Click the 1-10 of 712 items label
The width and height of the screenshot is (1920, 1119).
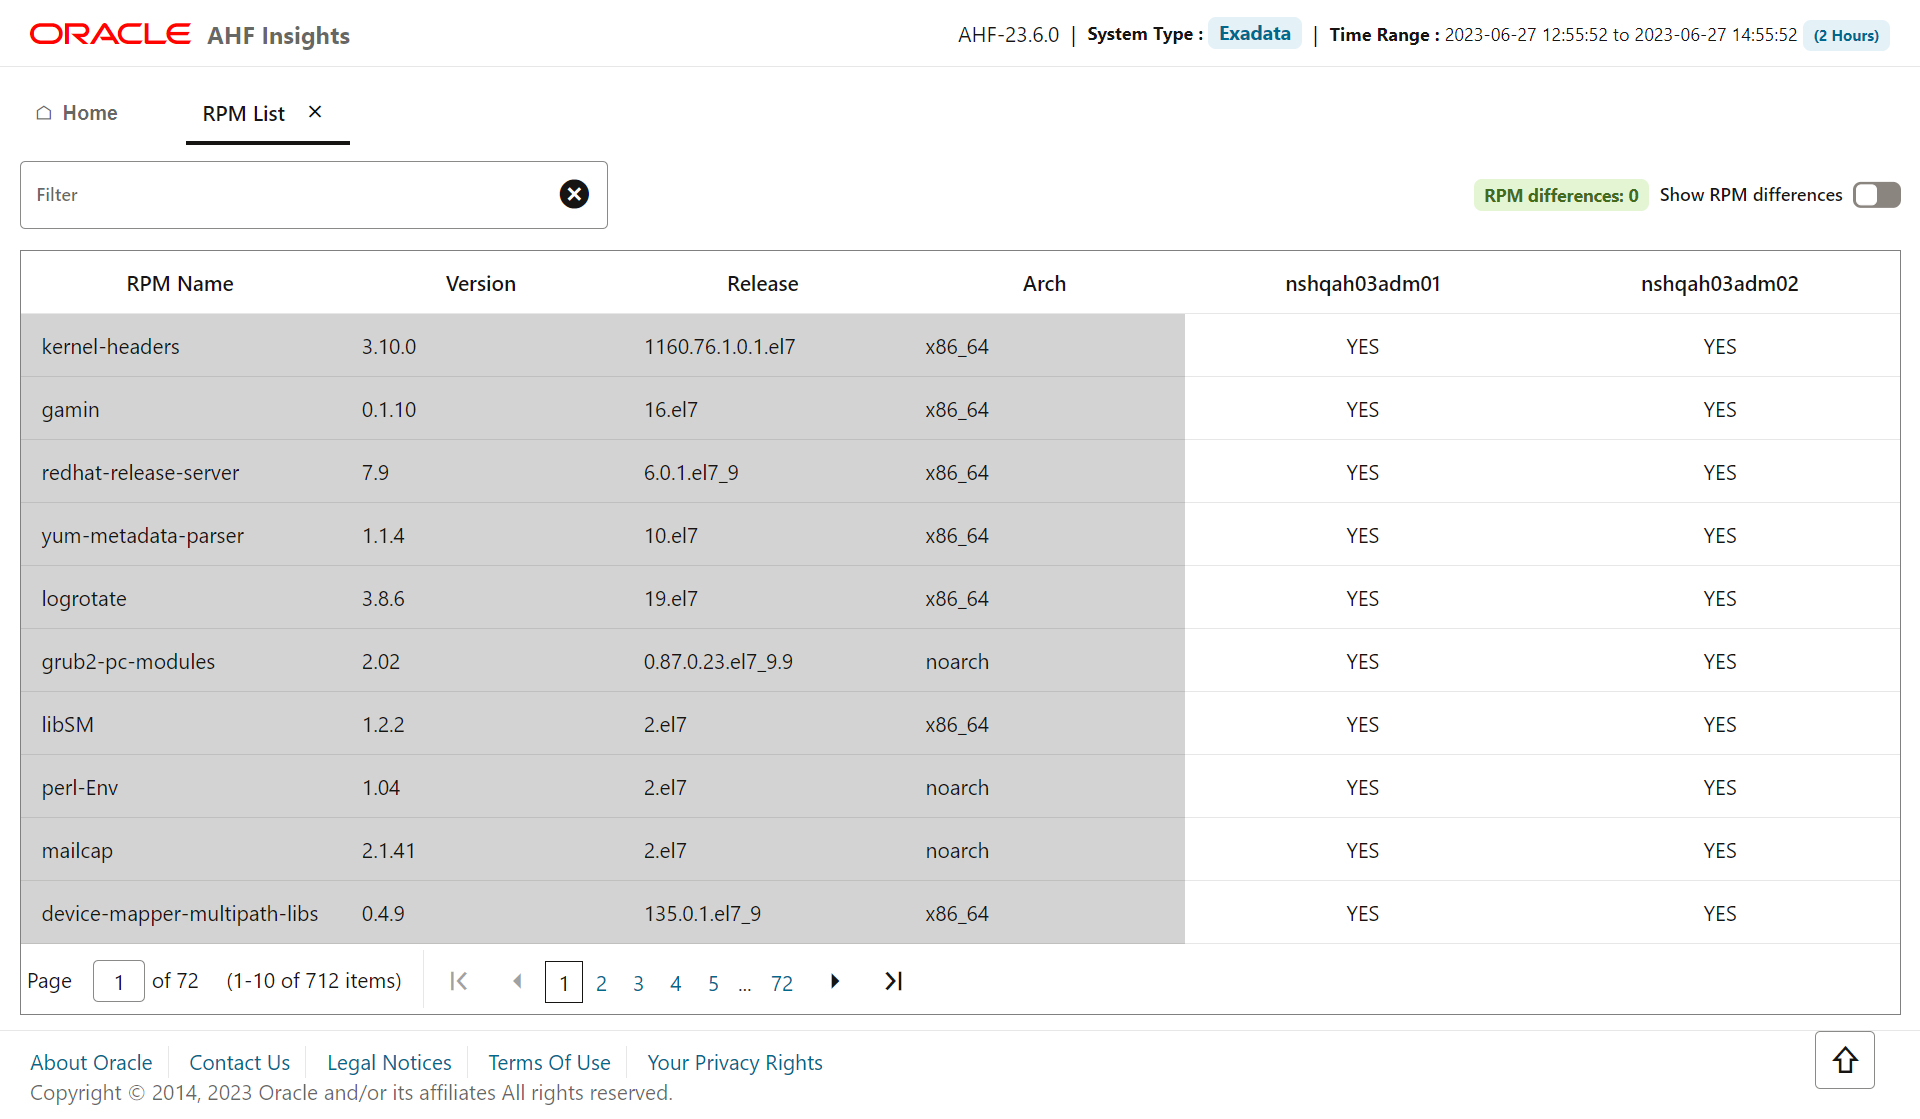[313, 981]
